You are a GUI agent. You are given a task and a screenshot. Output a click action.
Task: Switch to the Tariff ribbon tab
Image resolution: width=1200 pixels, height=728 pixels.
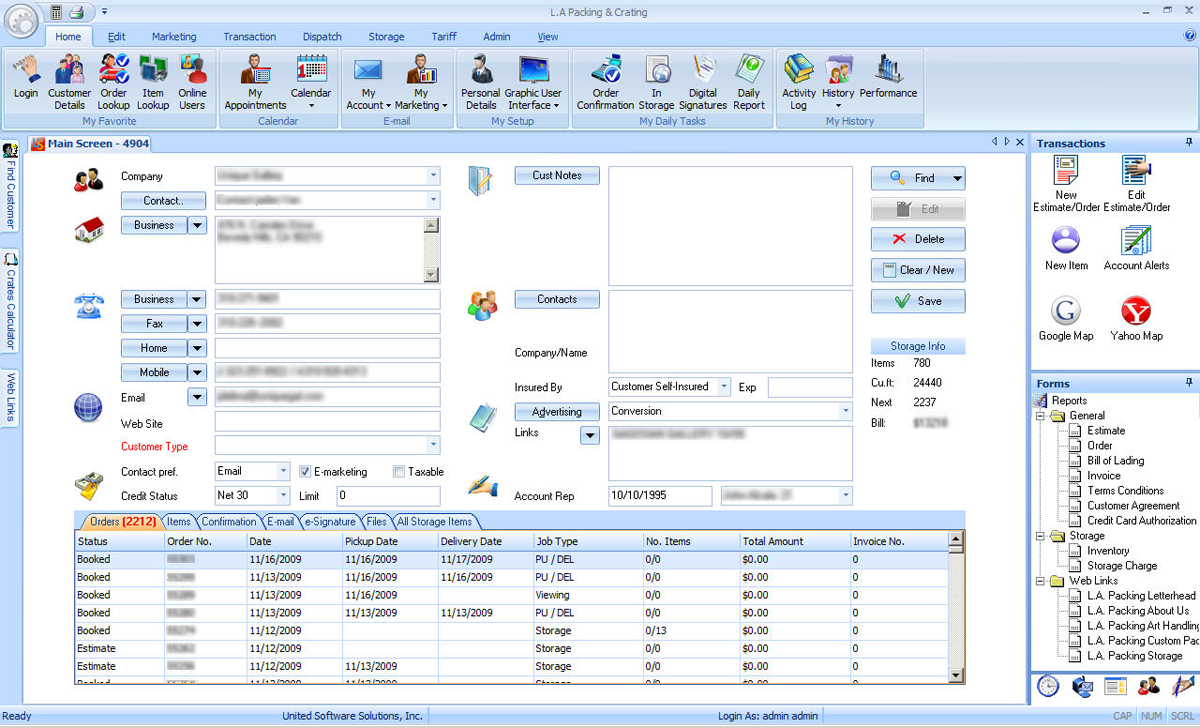(x=444, y=37)
